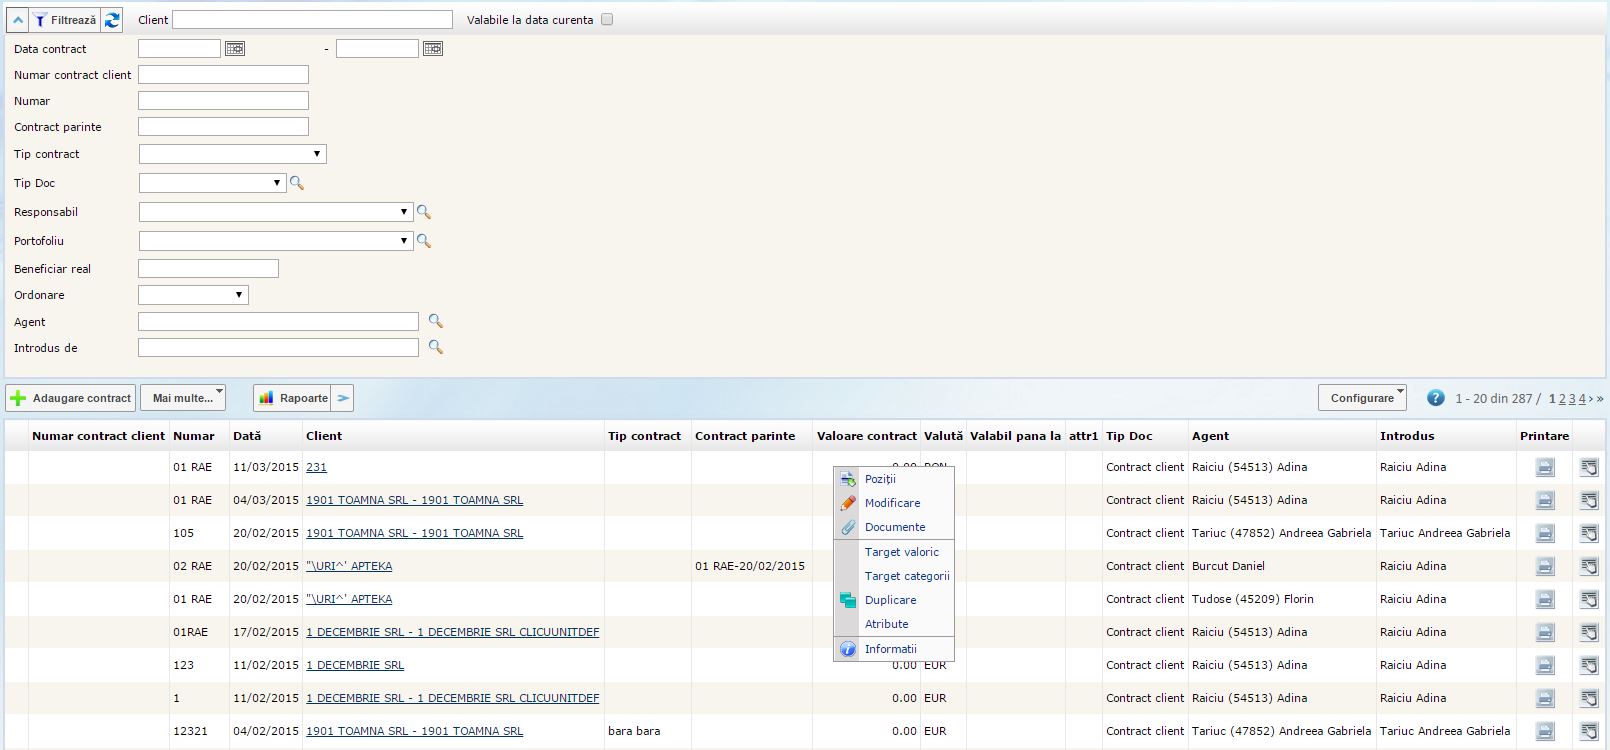Choose Duplicare in the context menu
The width and height of the screenshot is (1610, 750).
890,600
